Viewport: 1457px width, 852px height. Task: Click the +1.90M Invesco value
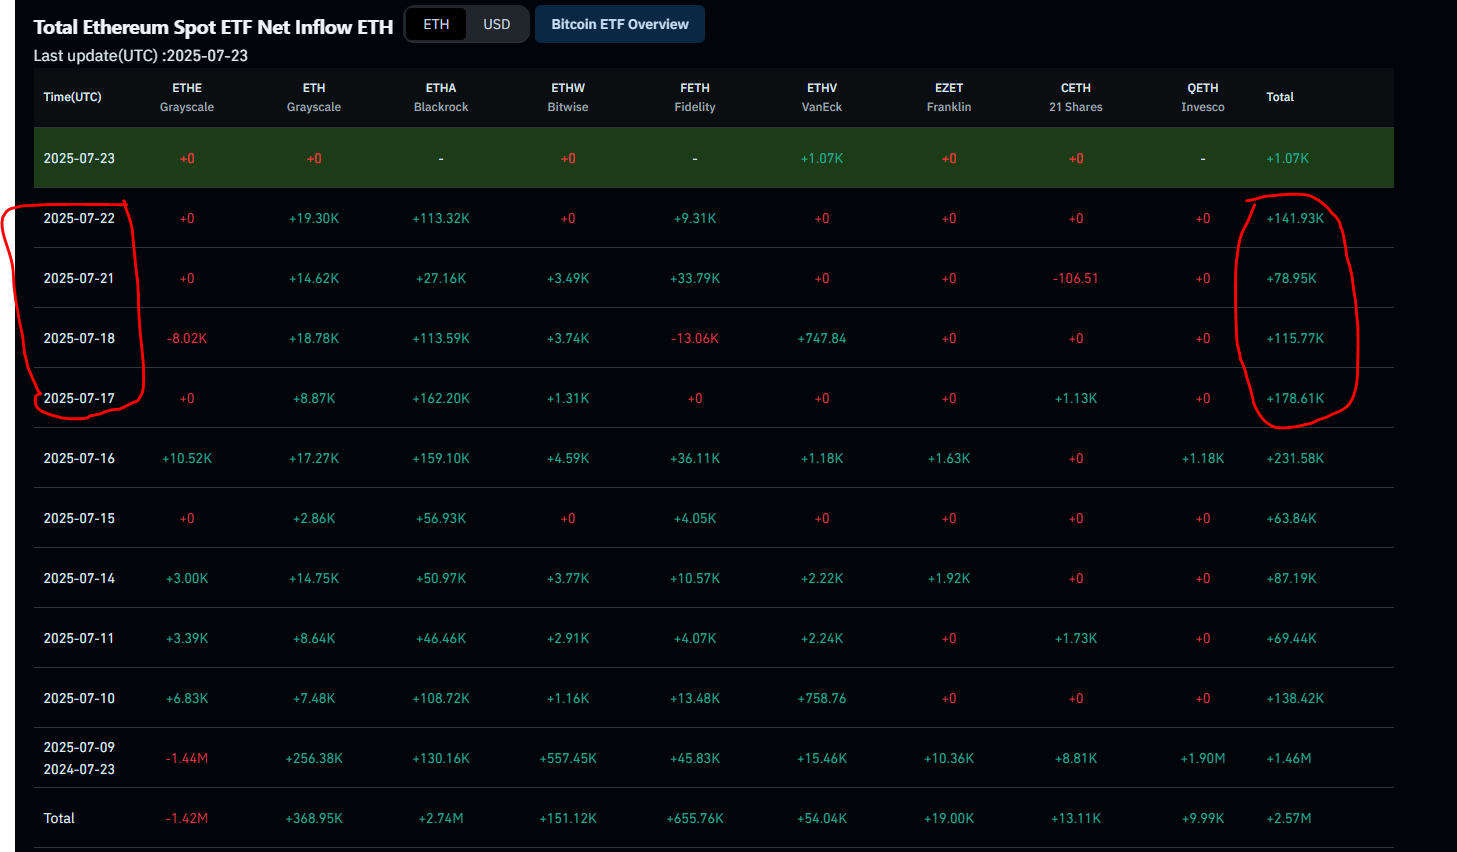pos(1203,758)
